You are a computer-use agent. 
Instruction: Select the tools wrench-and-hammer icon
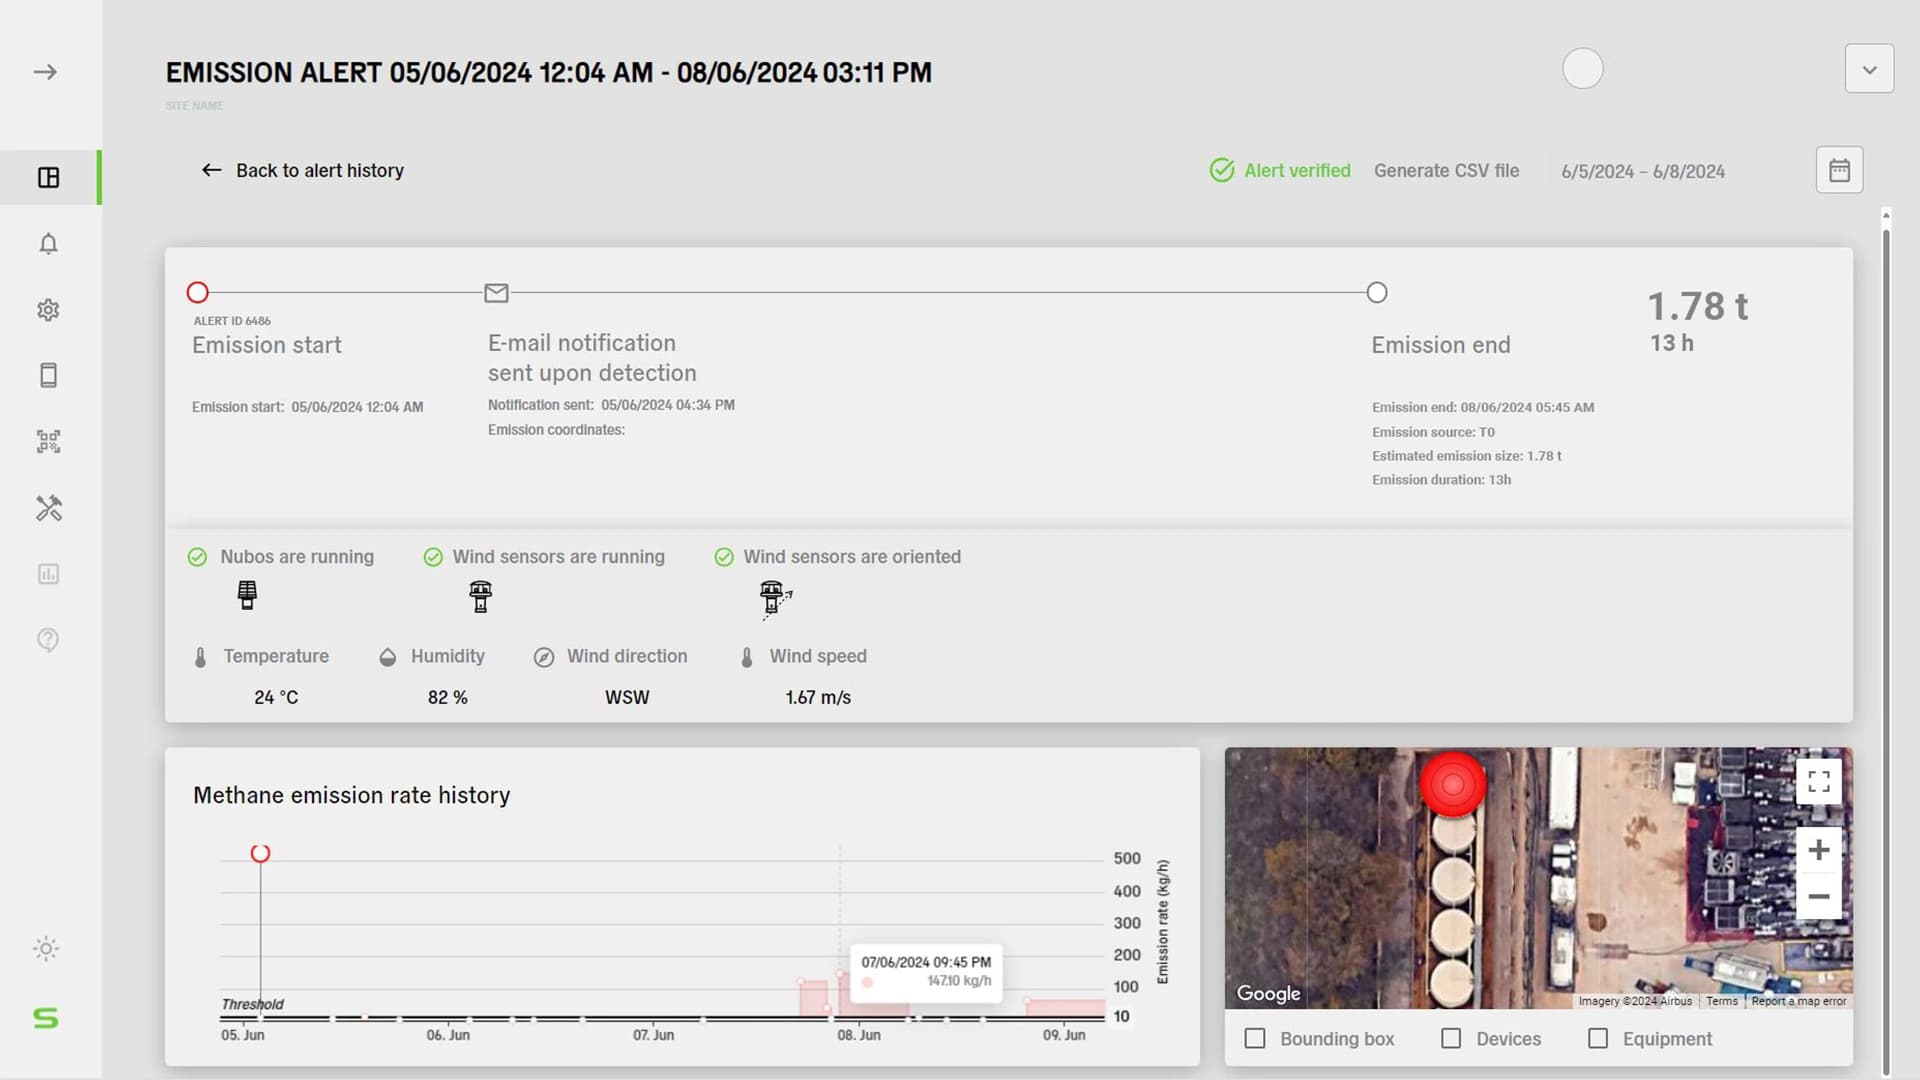pos(48,508)
